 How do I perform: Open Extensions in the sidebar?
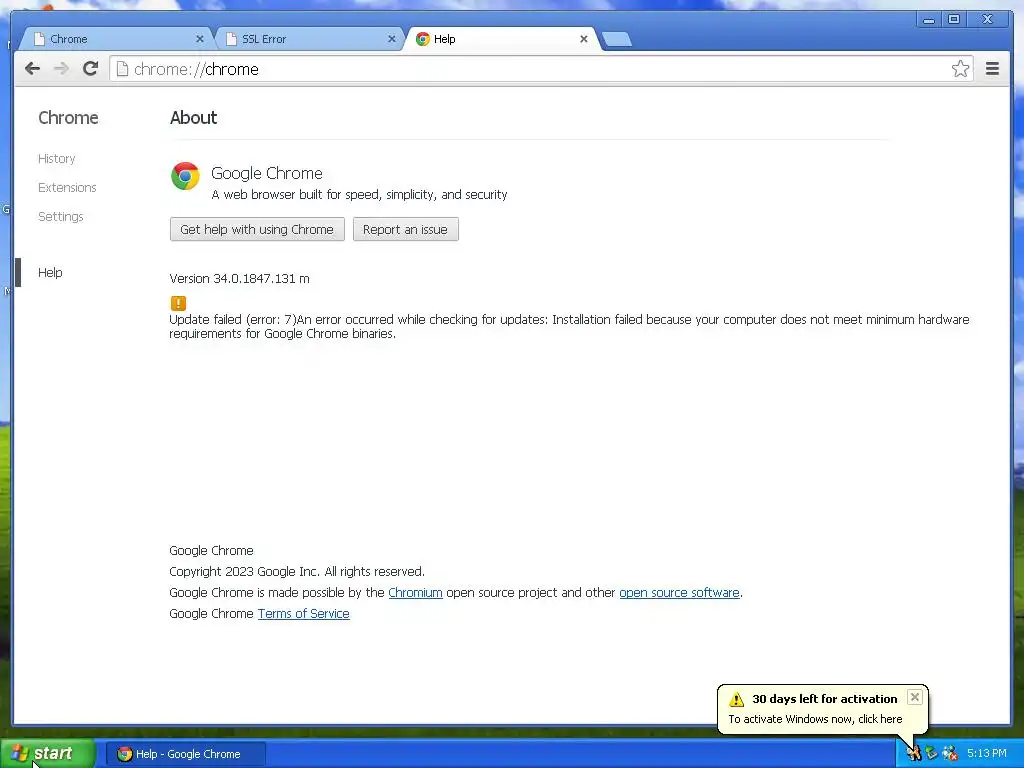(67, 187)
